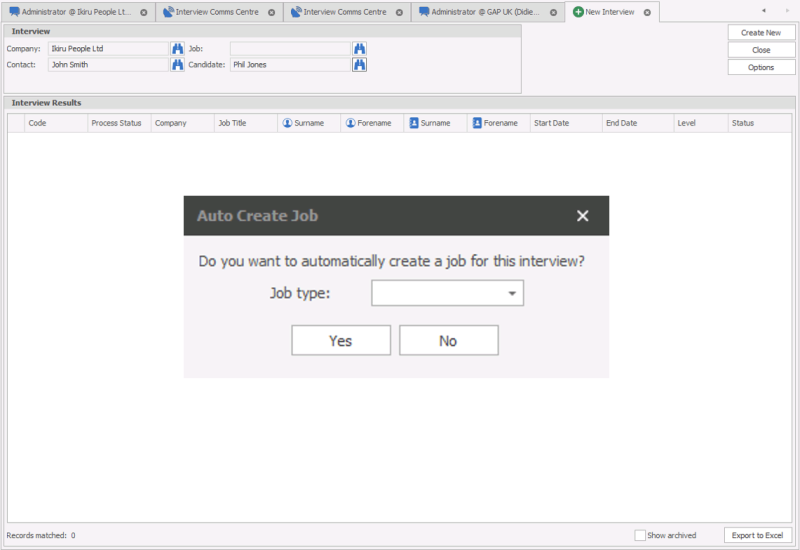Close the New Interview tab using its X
The height and width of the screenshot is (550, 800).
point(646,12)
